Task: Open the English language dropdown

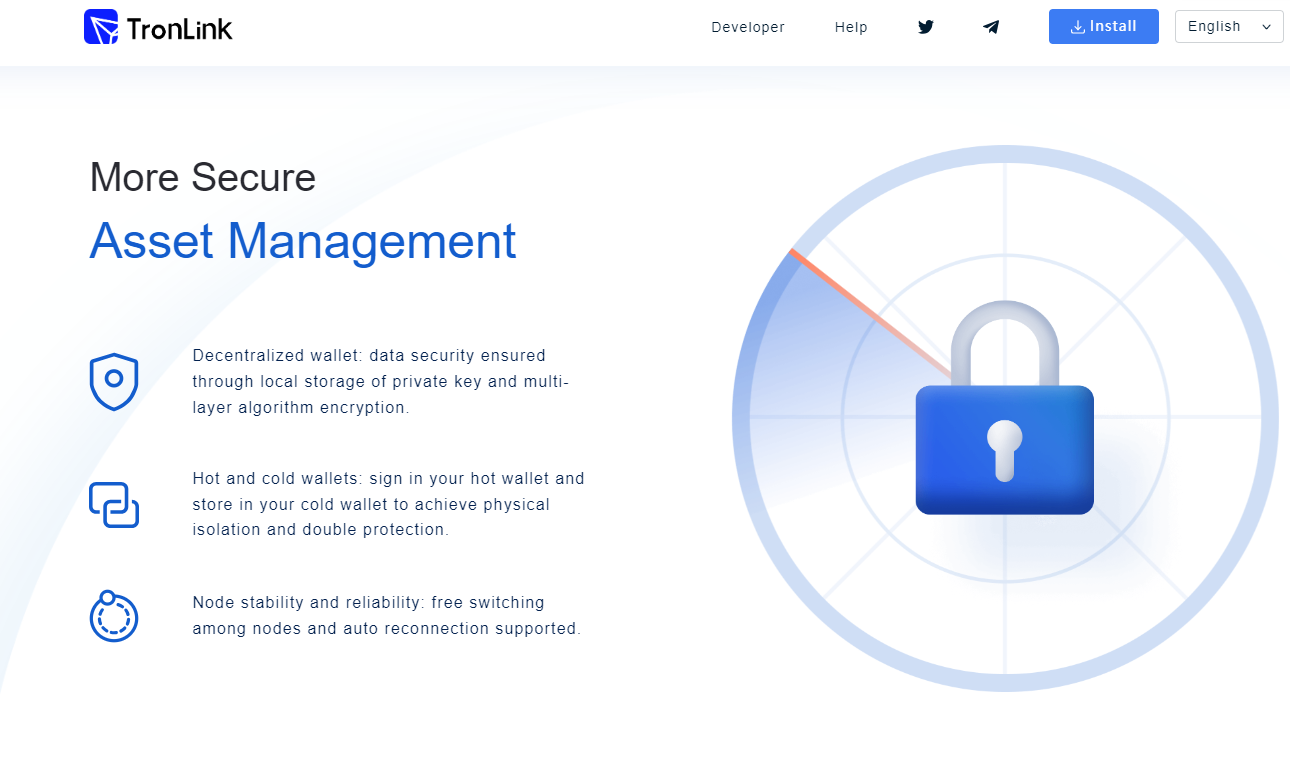Action: [1215, 27]
